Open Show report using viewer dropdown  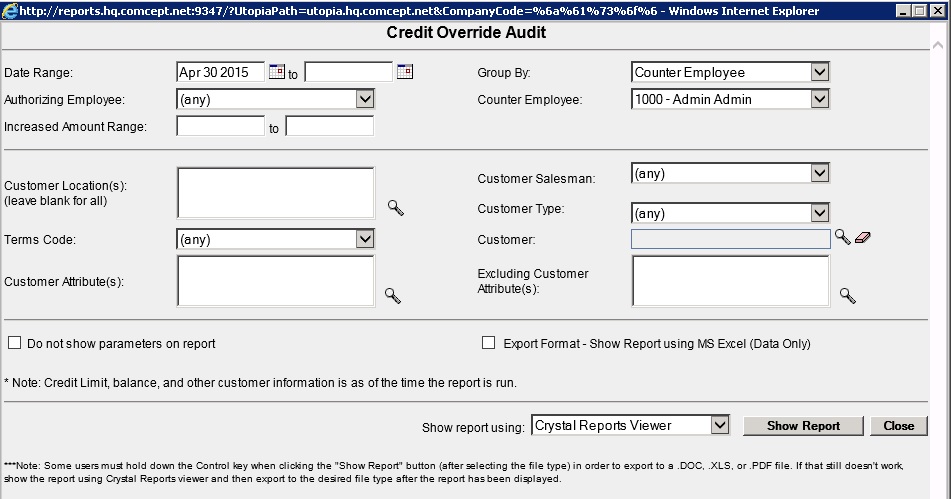(x=719, y=425)
